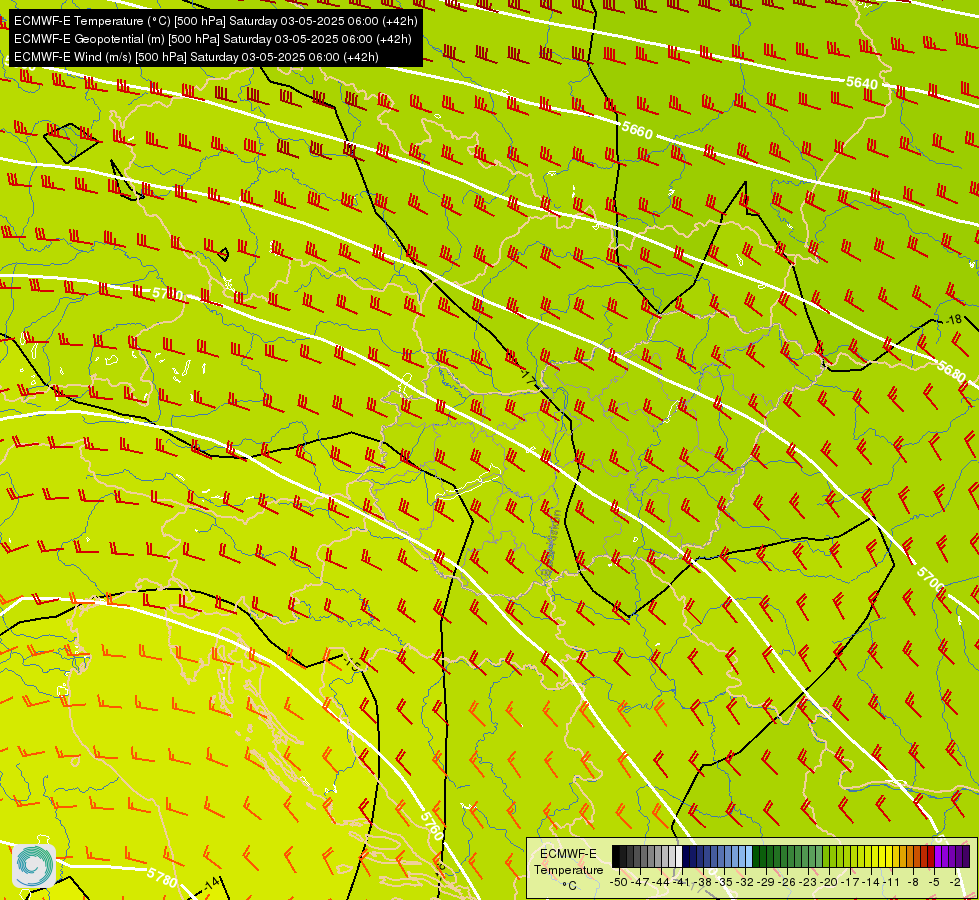Click the legend title 'ECMWF-E Temperature °C'
The height and width of the screenshot is (900, 979).
(568, 869)
